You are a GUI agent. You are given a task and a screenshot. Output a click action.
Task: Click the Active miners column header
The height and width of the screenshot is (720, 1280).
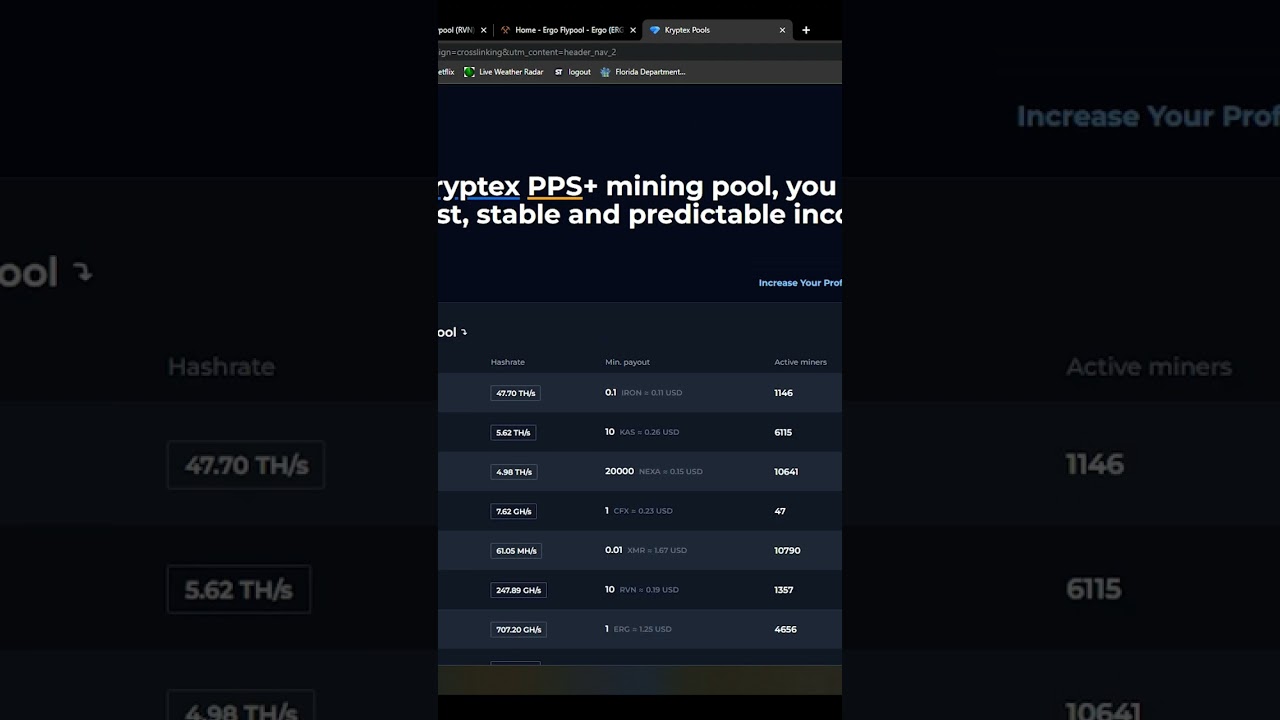pos(800,362)
